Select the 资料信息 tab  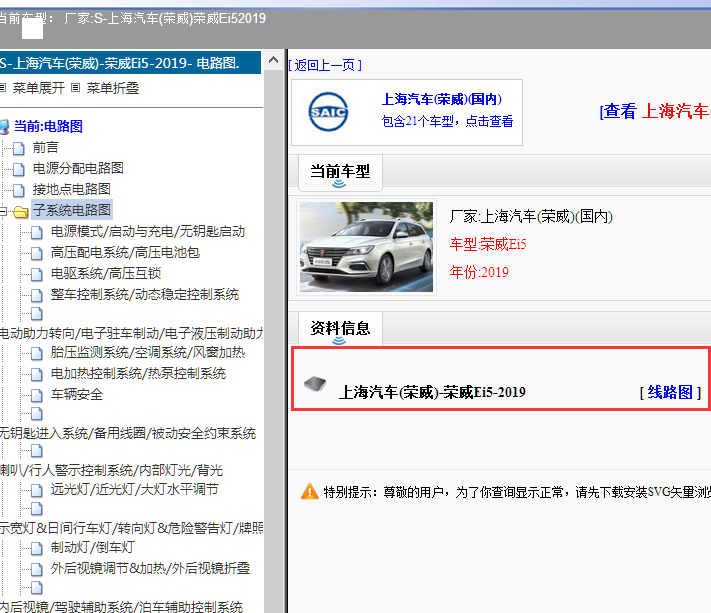point(340,329)
